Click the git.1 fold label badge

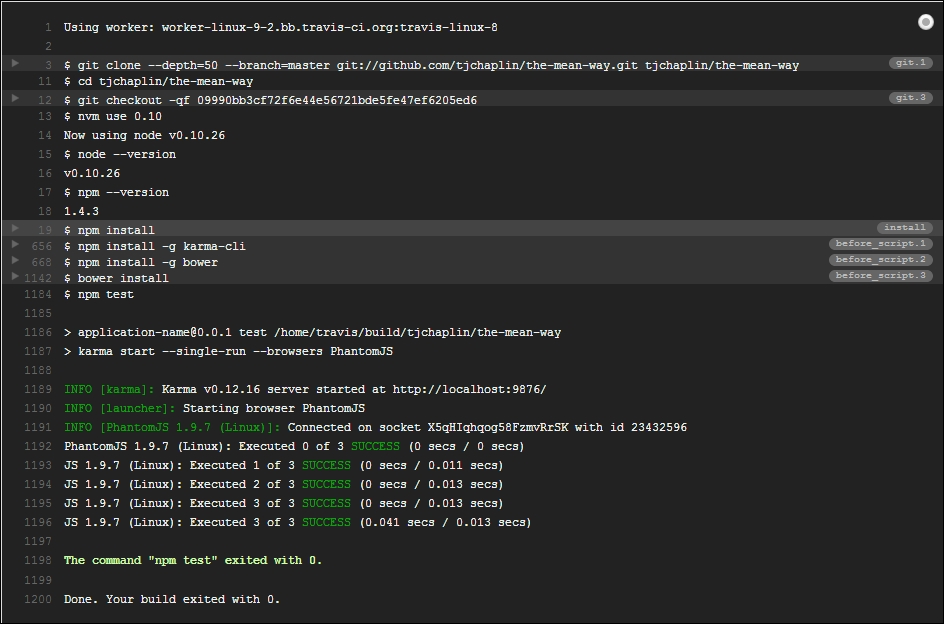pos(910,63)
